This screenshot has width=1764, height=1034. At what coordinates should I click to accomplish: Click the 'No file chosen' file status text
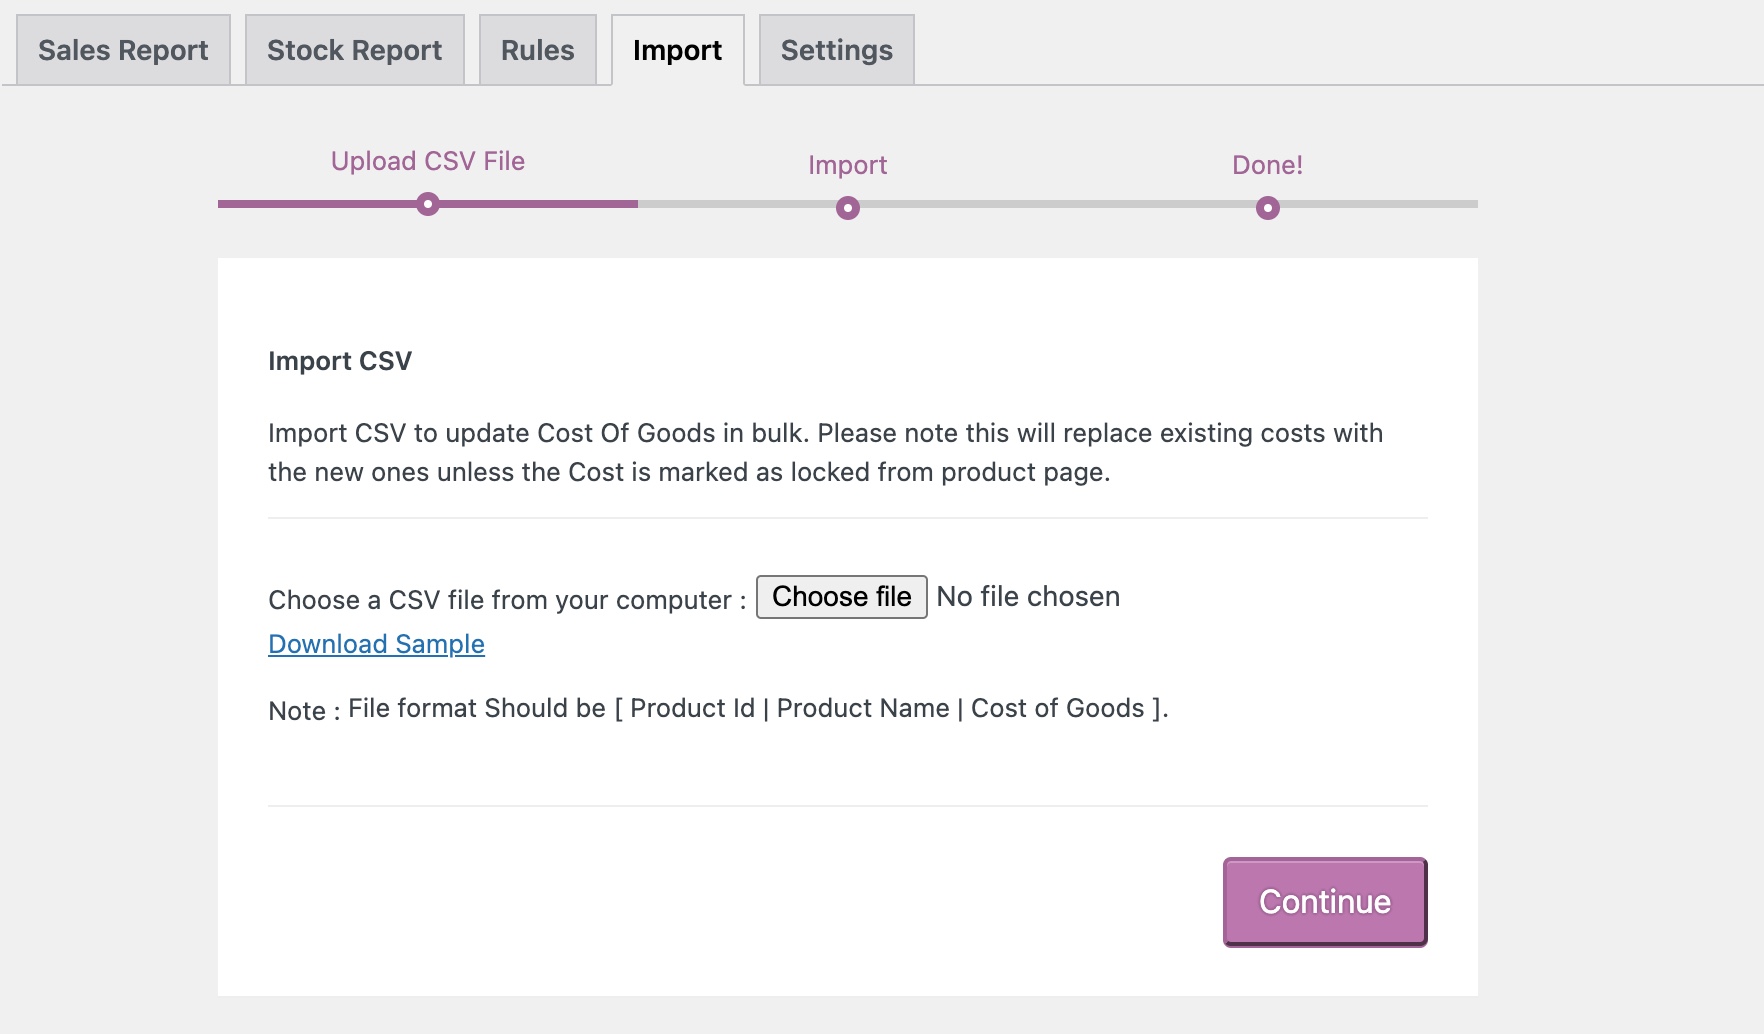1030,596
